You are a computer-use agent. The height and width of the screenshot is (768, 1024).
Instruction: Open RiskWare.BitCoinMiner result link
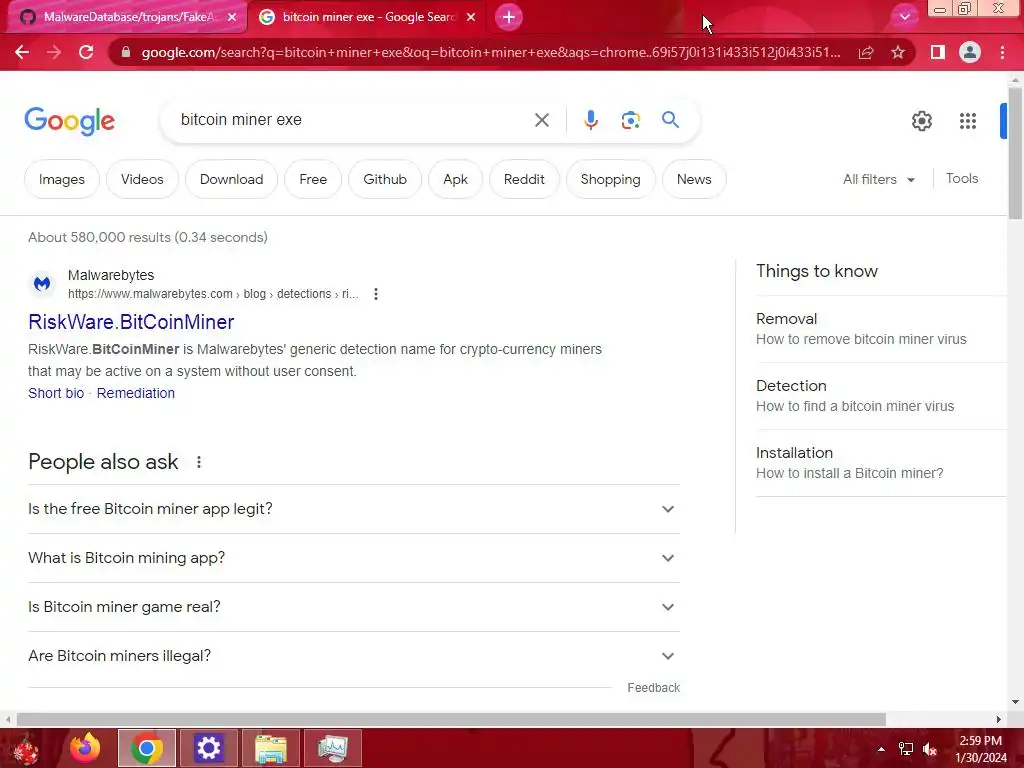(131, 322)
